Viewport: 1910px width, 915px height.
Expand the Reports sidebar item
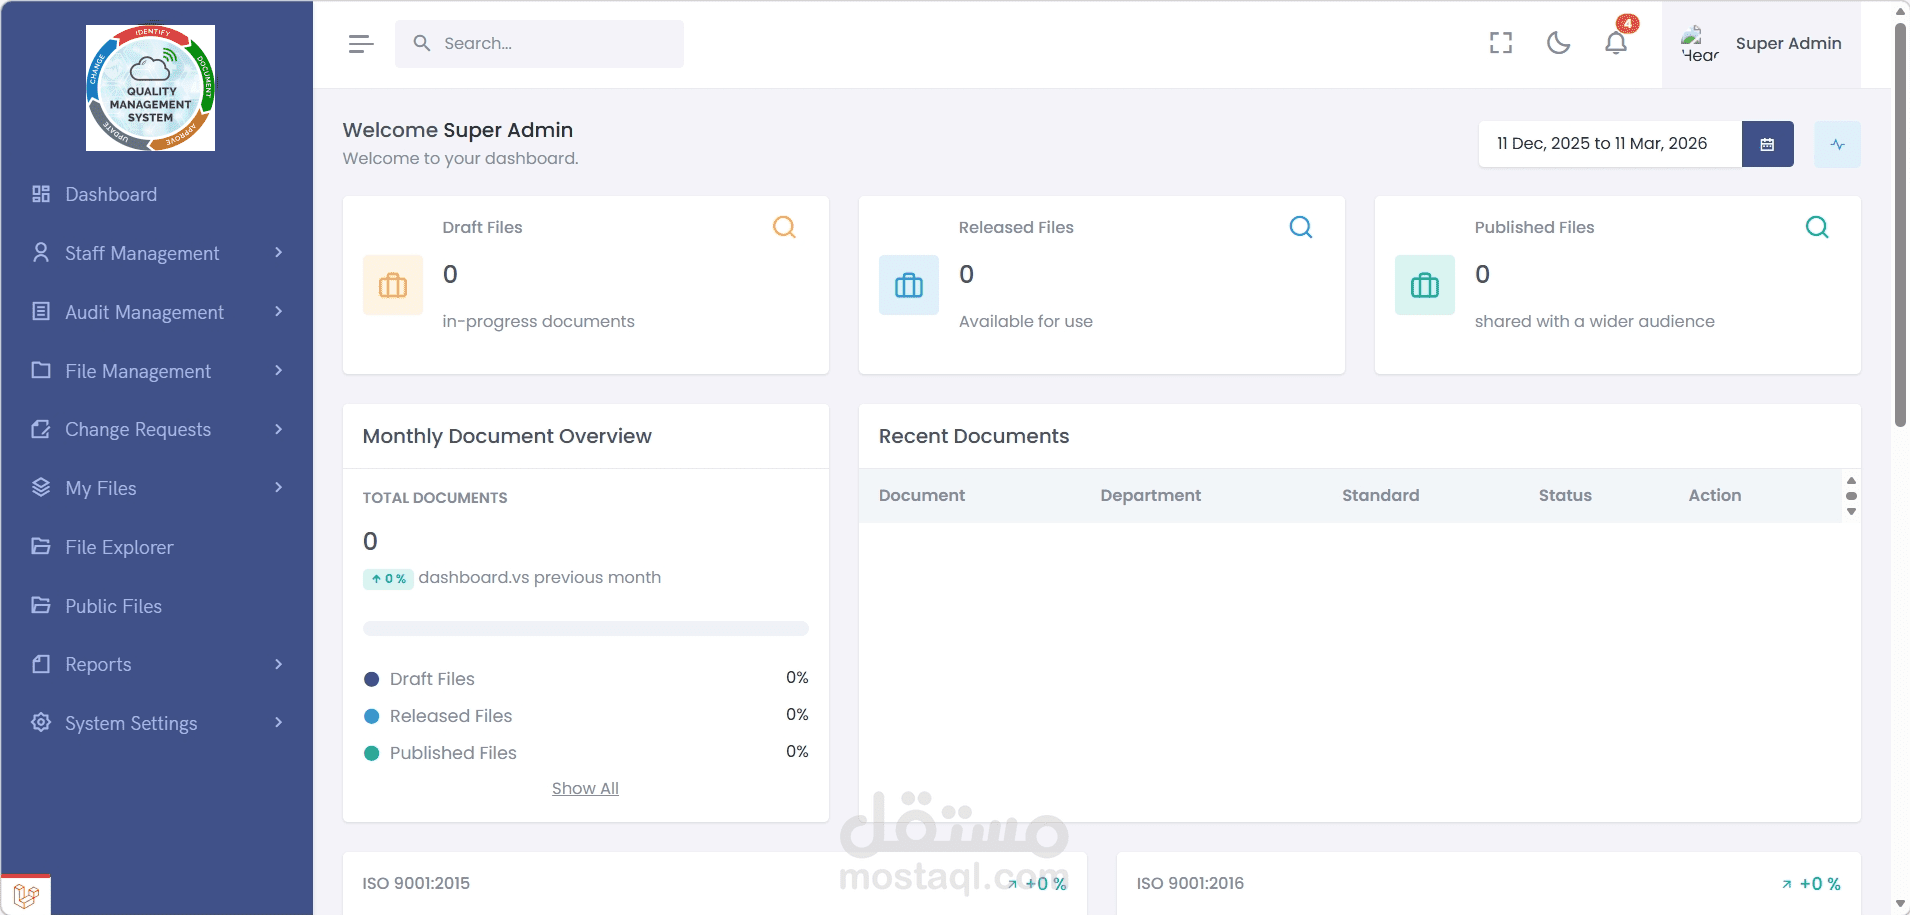click(278, 664)
